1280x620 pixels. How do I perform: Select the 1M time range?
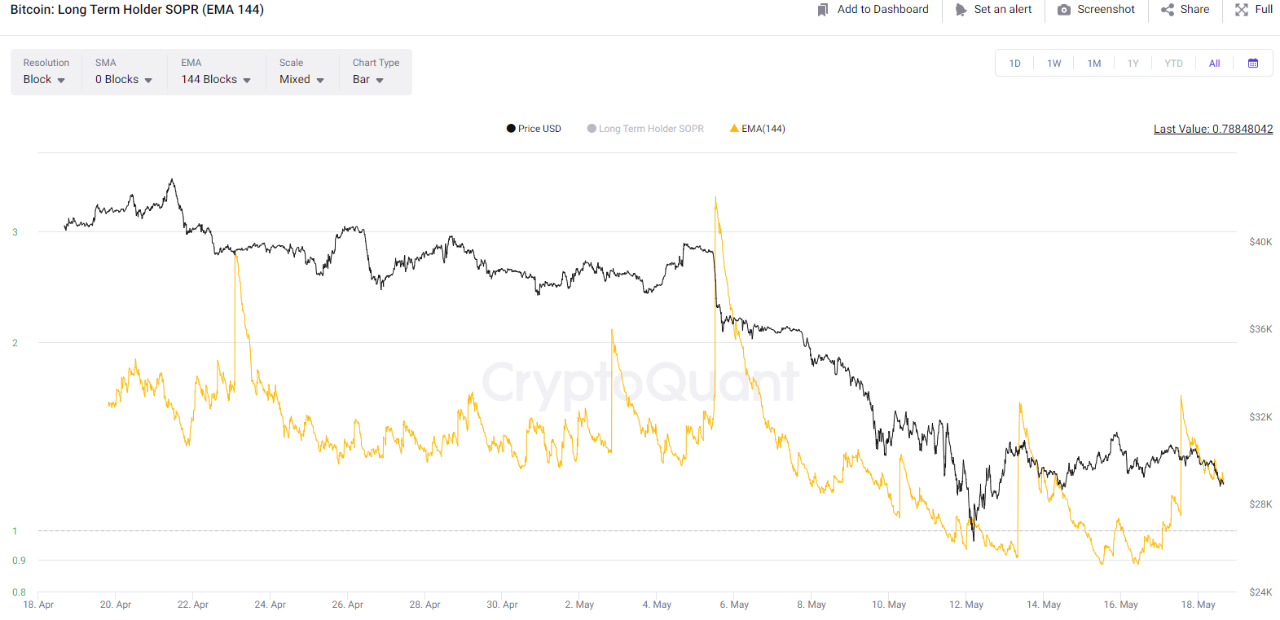[x=1094, y=63]
